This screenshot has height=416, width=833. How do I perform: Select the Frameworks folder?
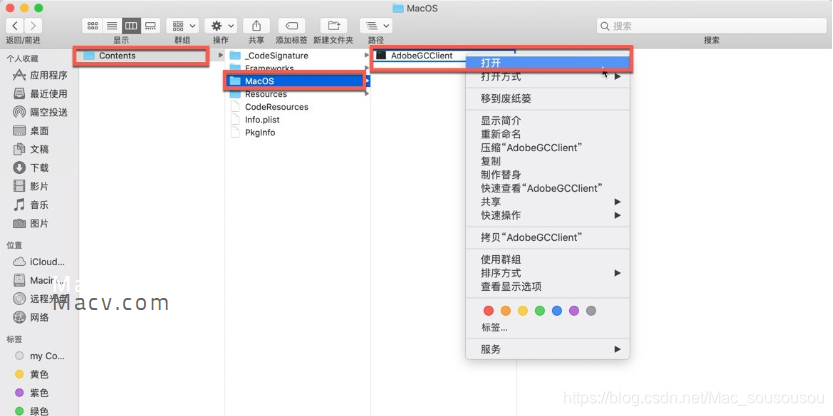(269, 68)
